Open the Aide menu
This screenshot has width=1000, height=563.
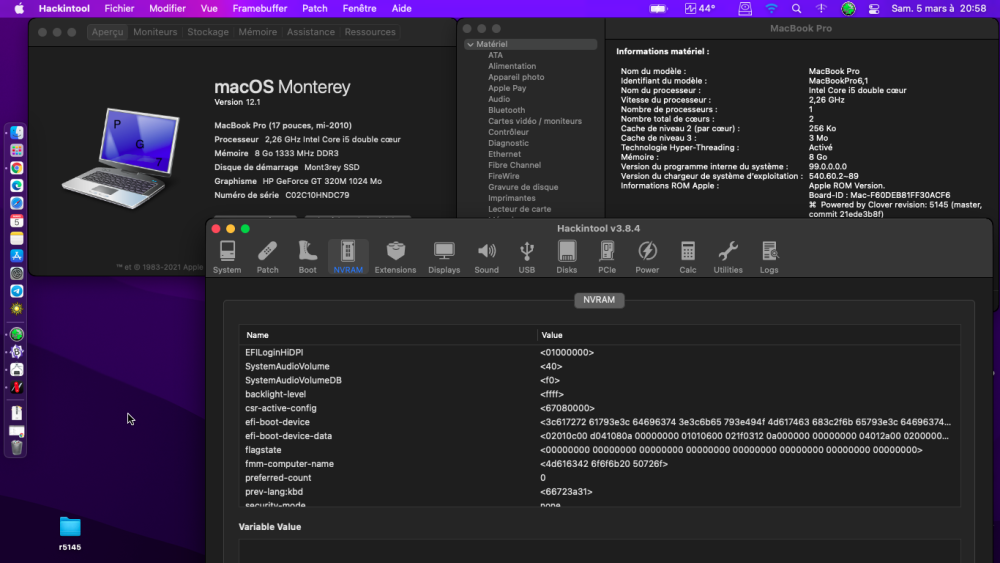(401, 8)
